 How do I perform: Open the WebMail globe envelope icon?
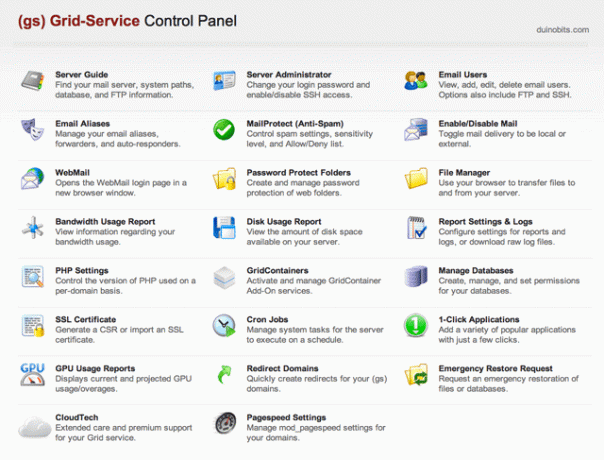[x=33, y=178]
